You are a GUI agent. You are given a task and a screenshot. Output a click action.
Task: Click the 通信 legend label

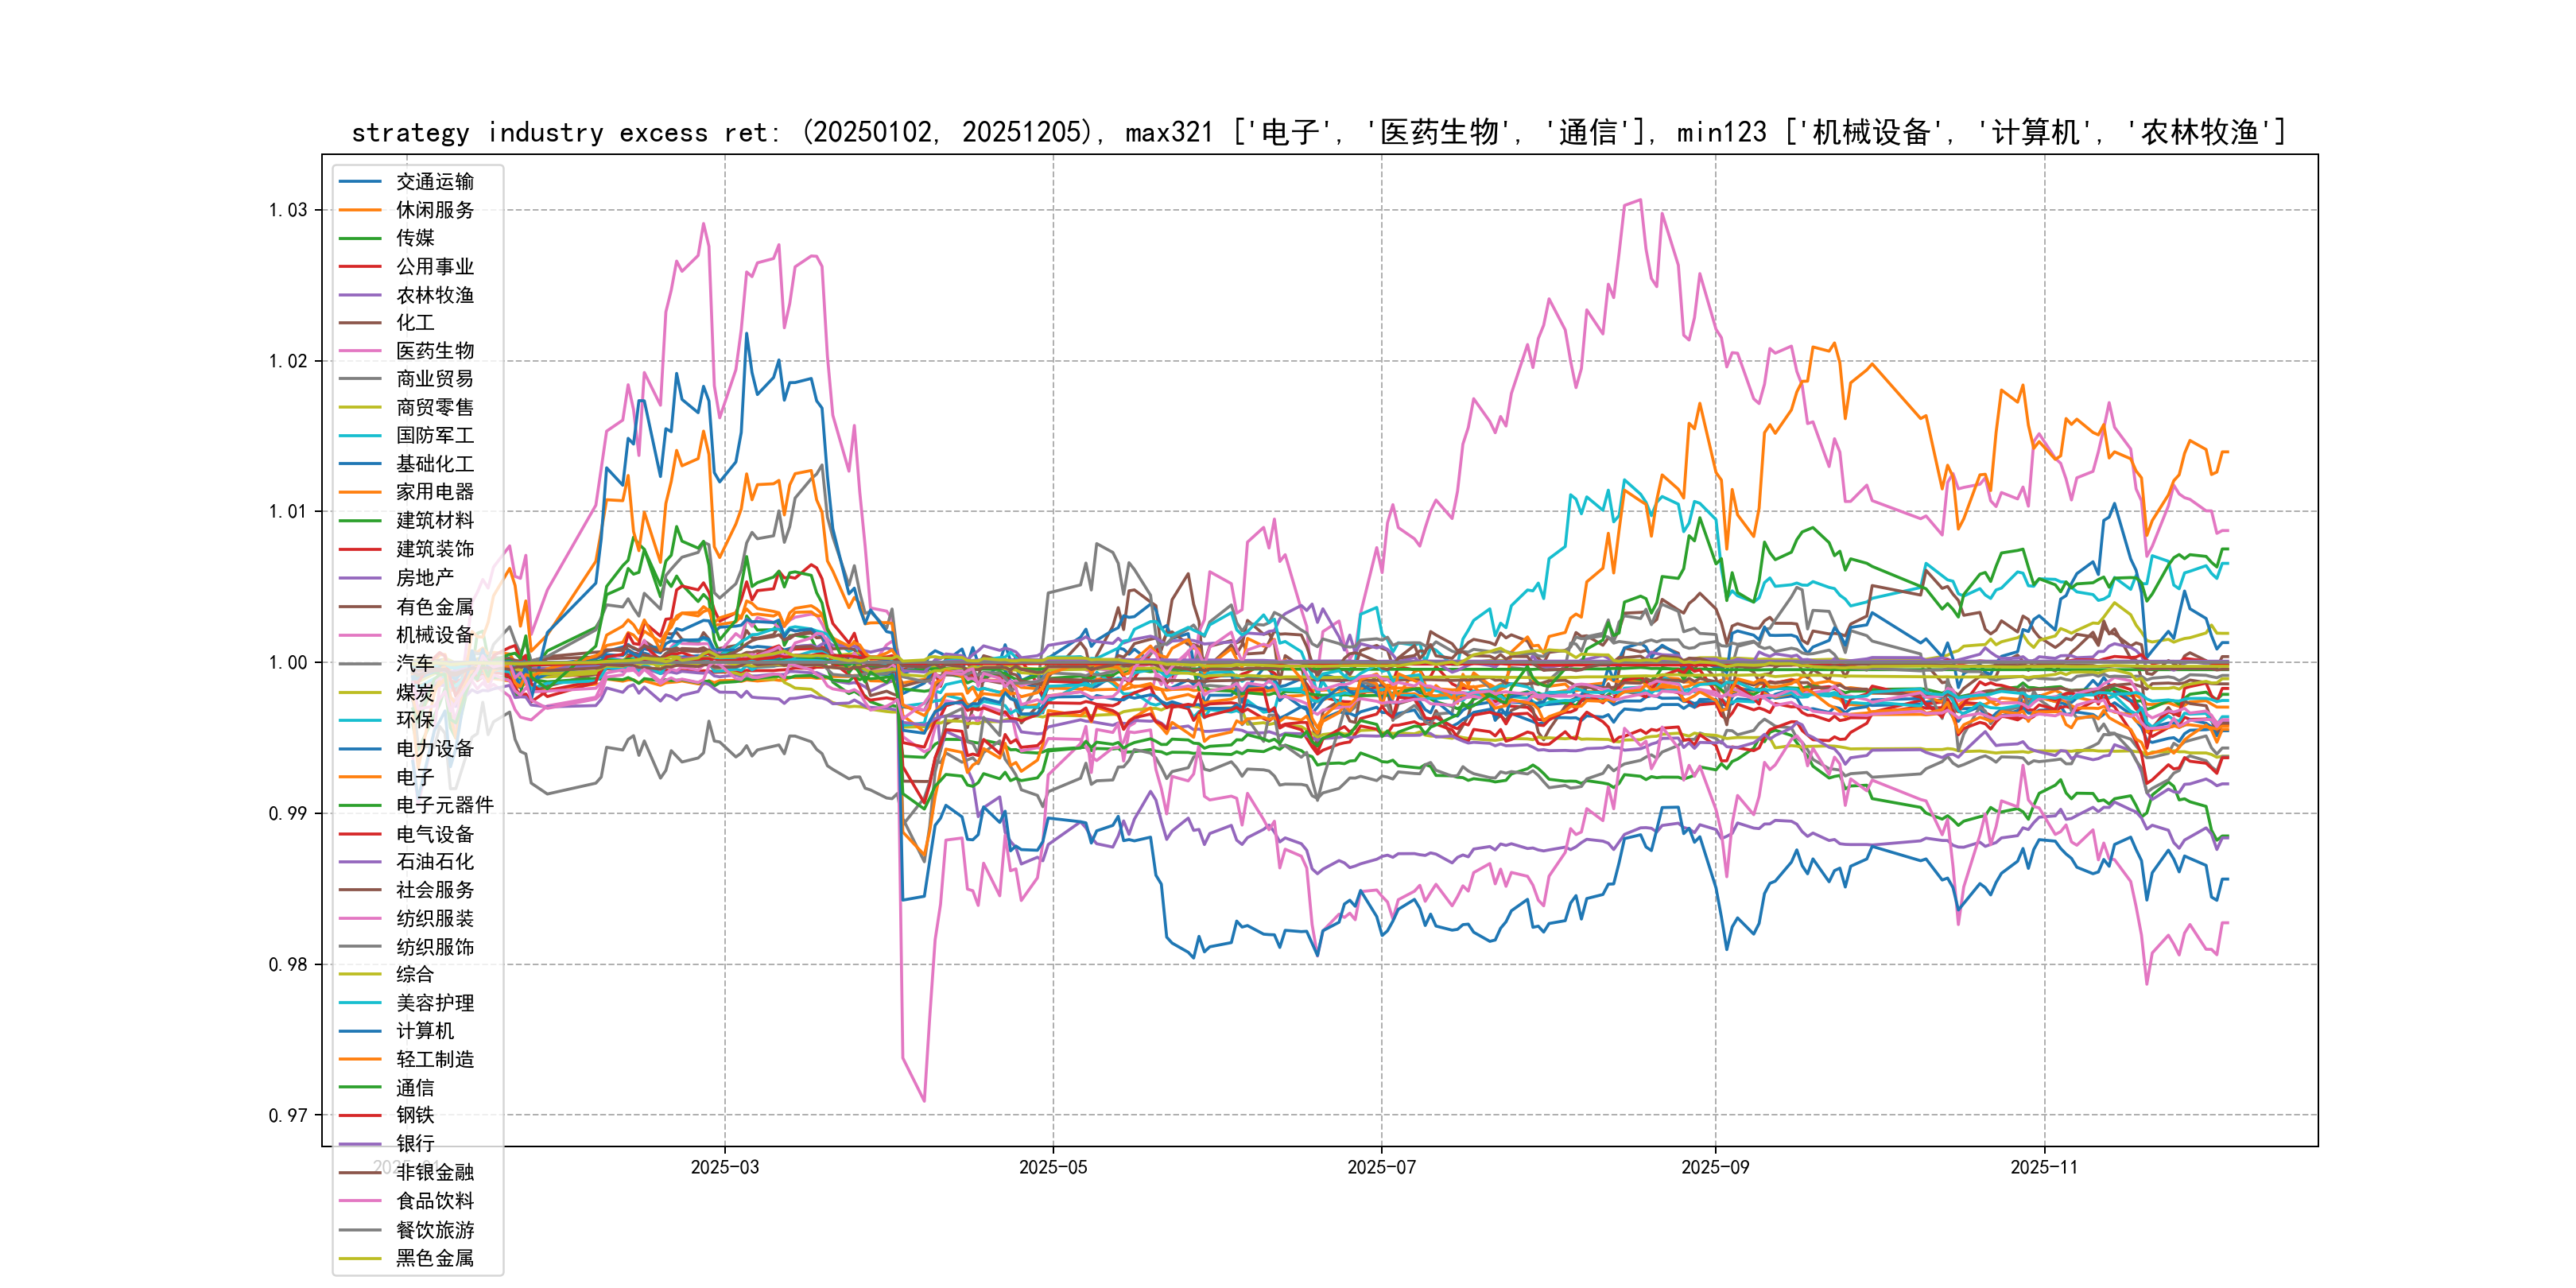pyautogui.click(x=414, y=1088)
